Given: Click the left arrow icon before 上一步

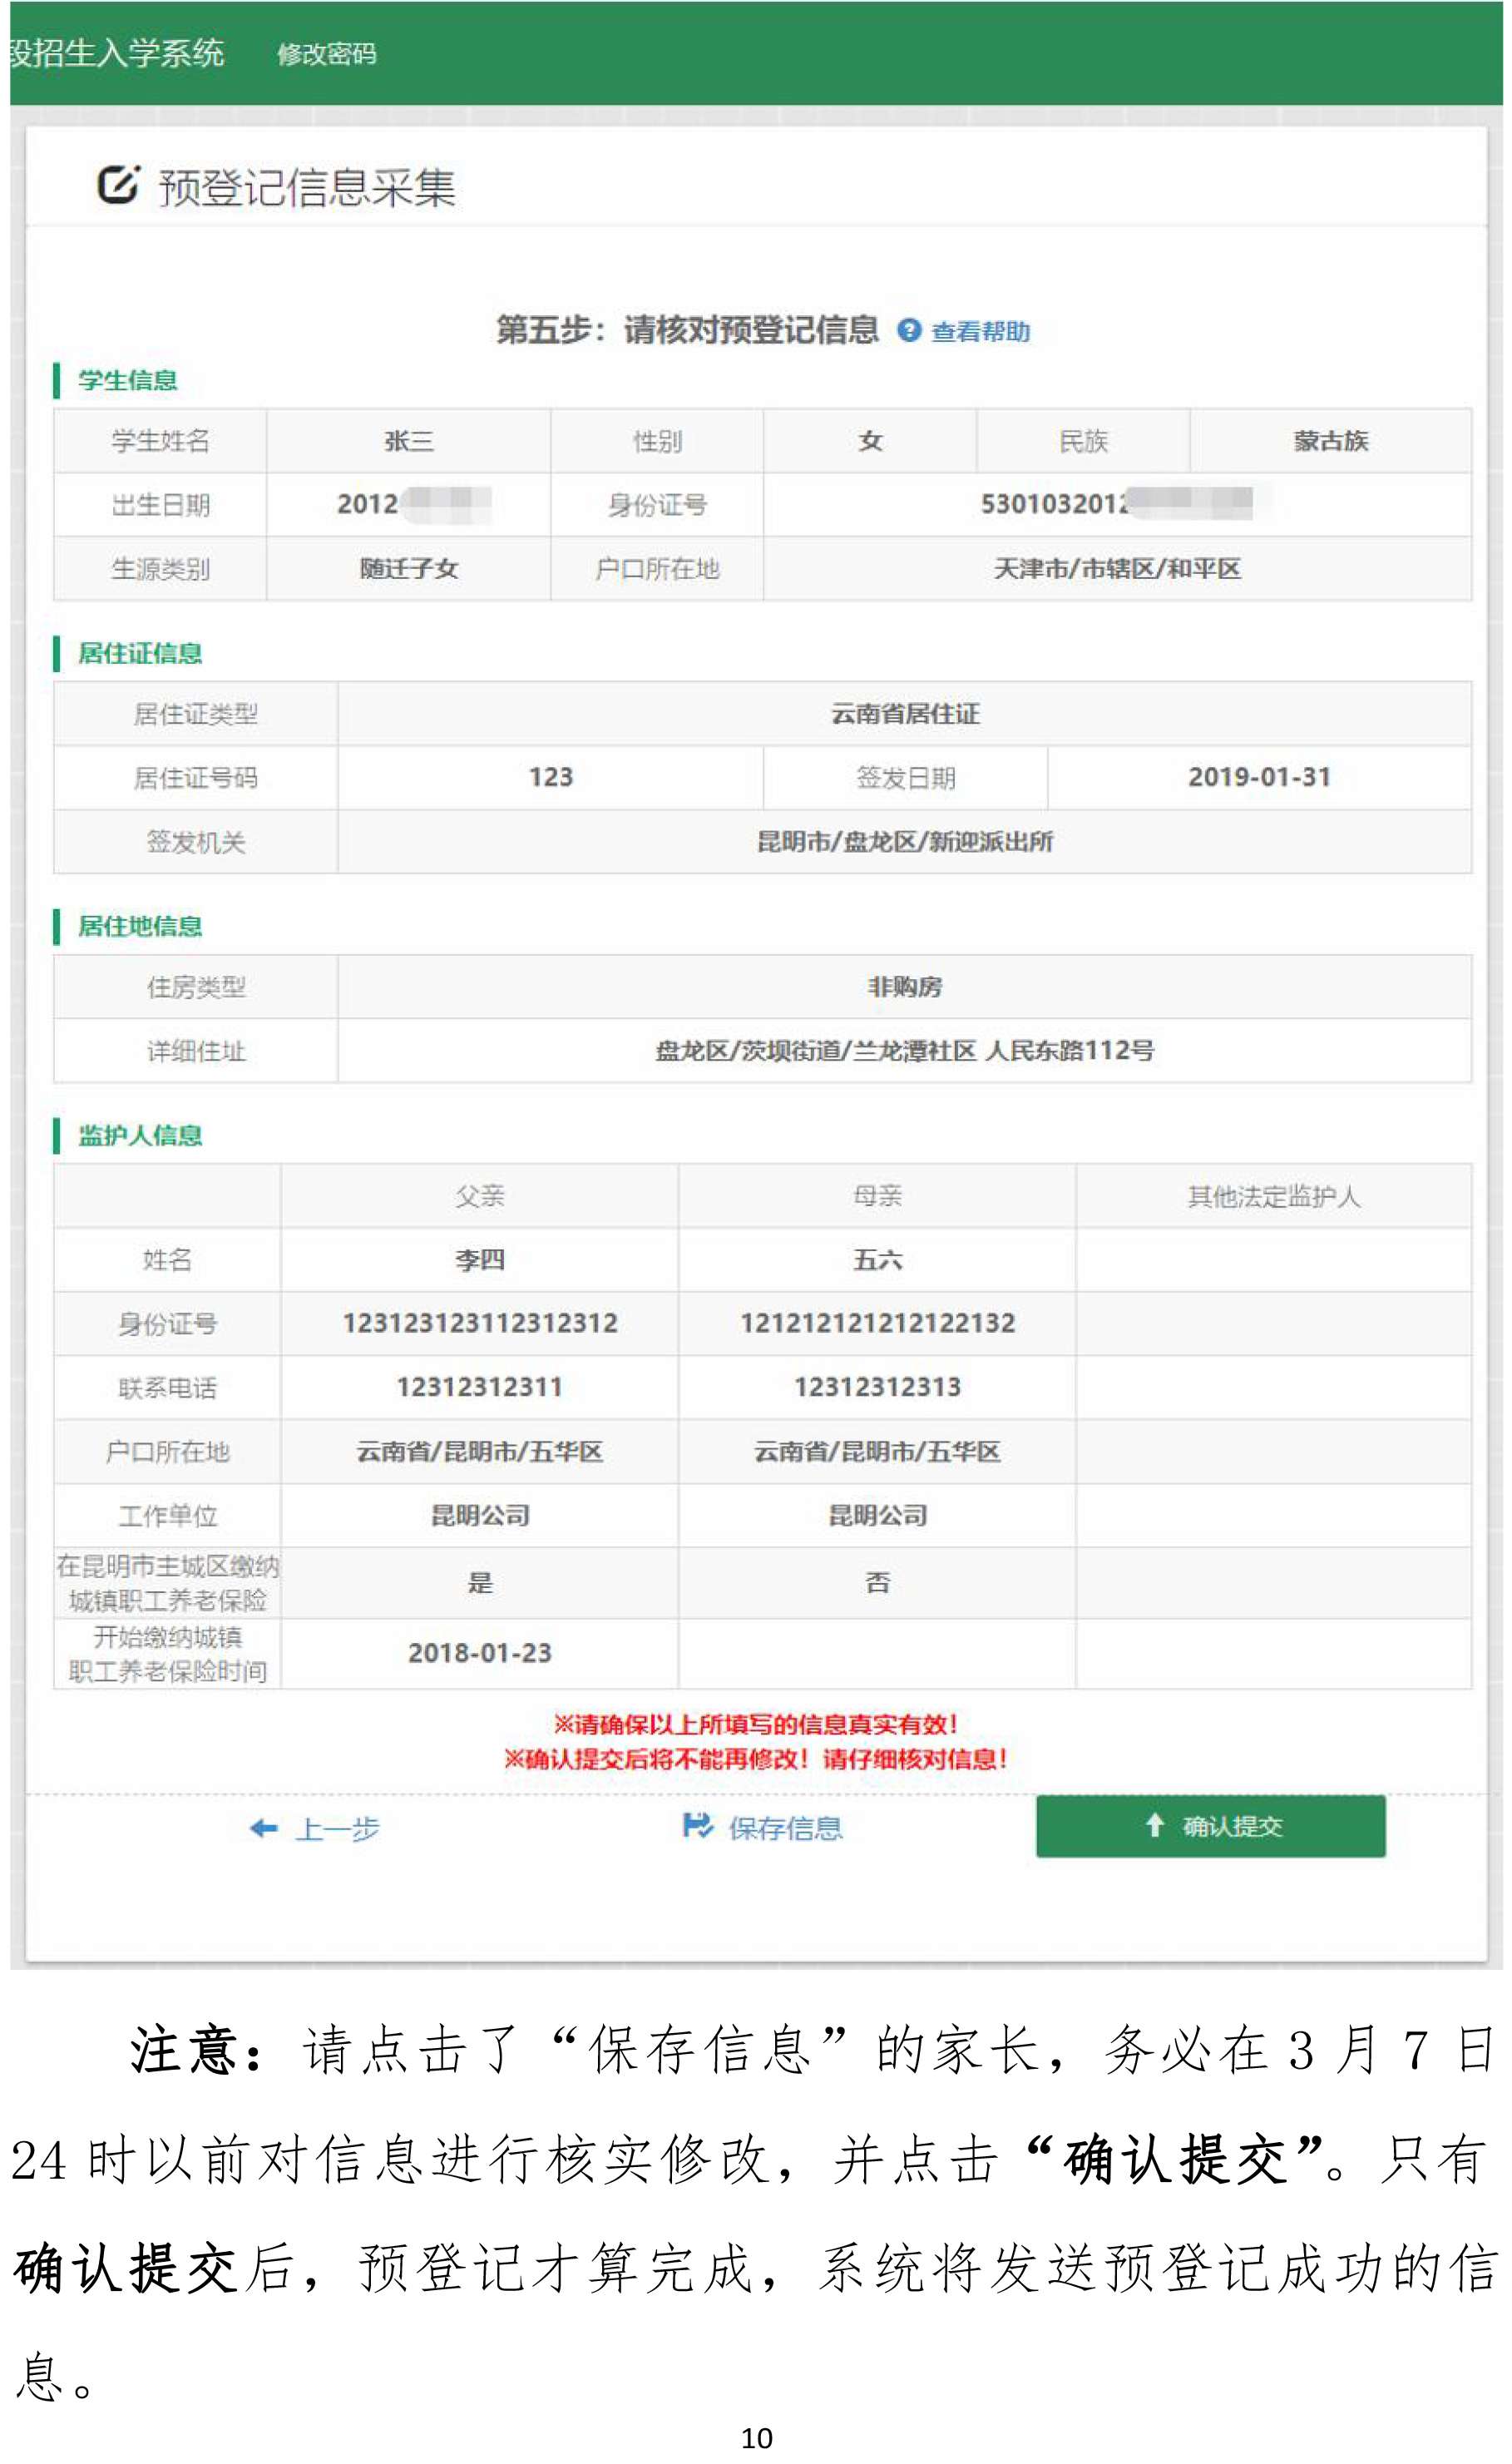Looking at the screenshot, I should [x=263, y=1828].
